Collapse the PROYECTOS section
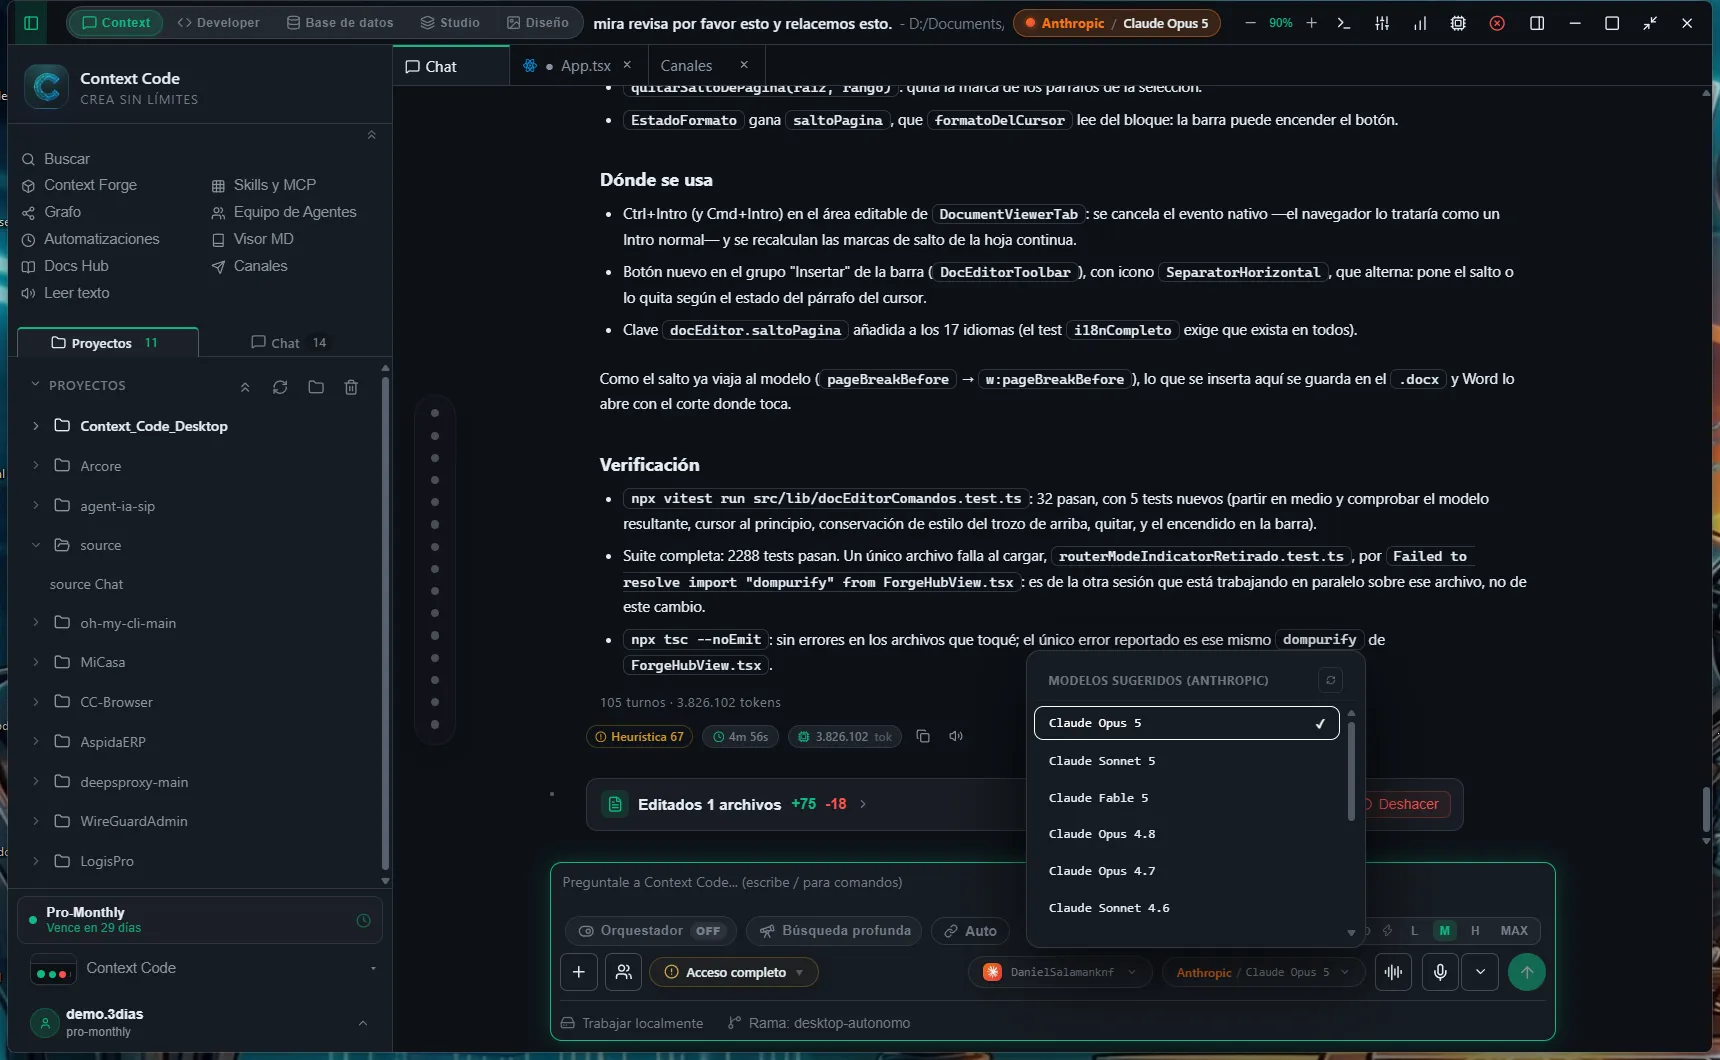The height and width of the screenshot is (1060, 1720). [36, 385]
